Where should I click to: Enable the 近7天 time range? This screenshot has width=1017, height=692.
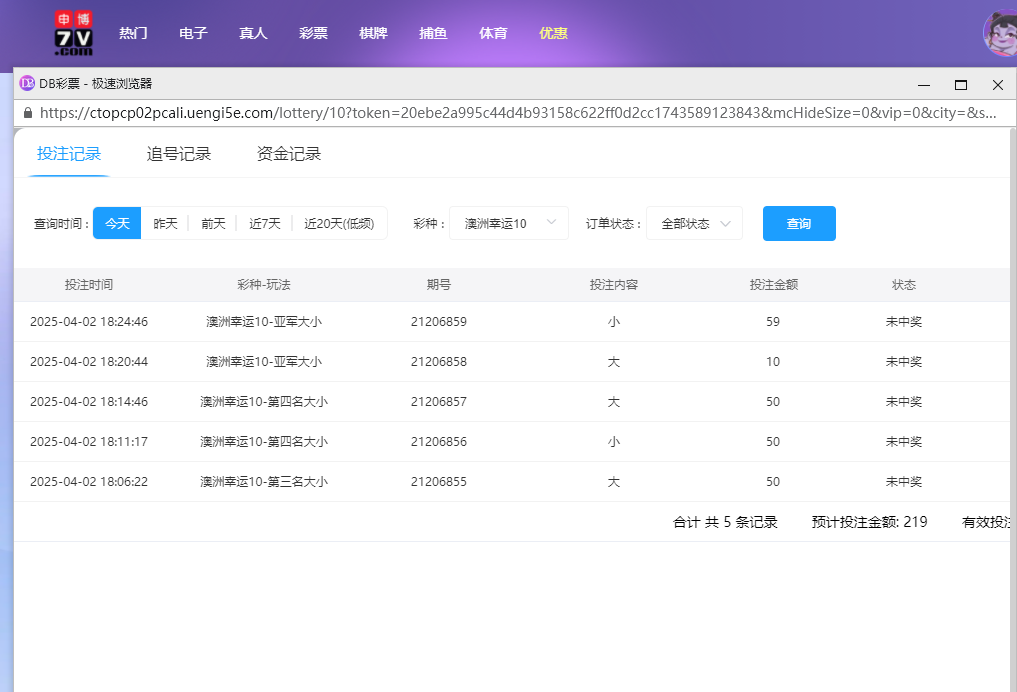point(263,223)
